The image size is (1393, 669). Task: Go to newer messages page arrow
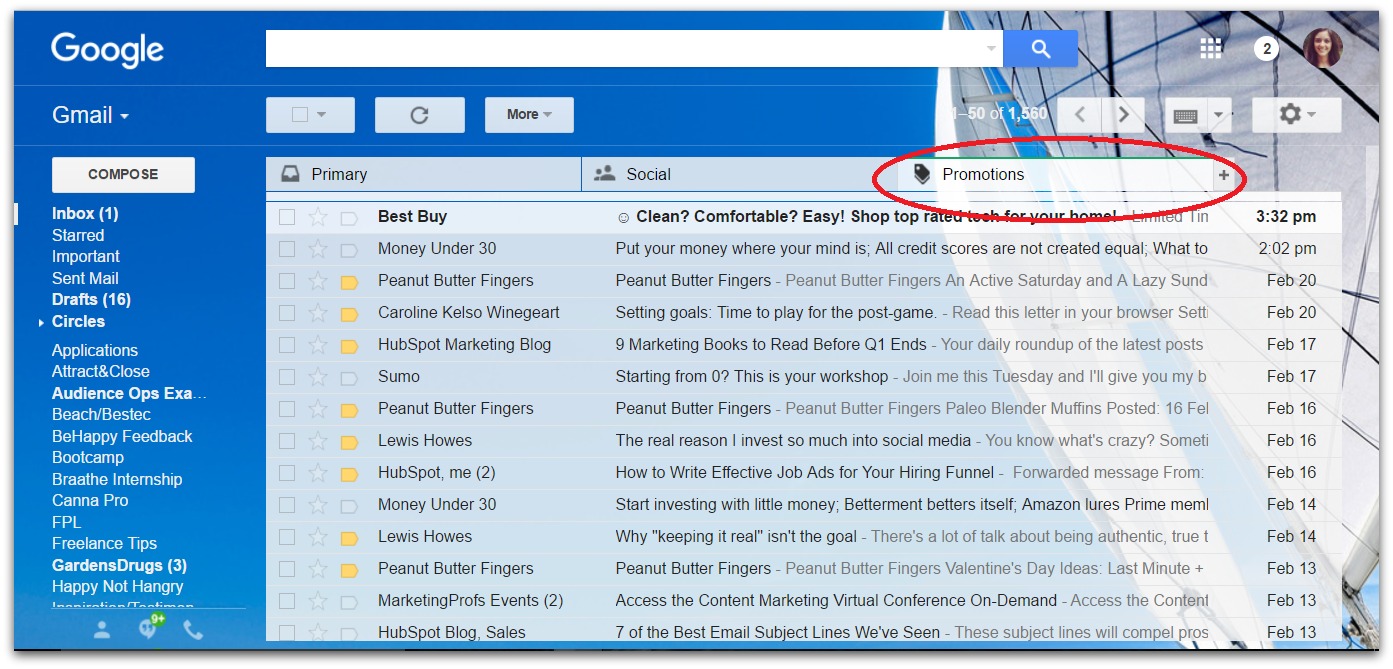[x=1079, y=115]
